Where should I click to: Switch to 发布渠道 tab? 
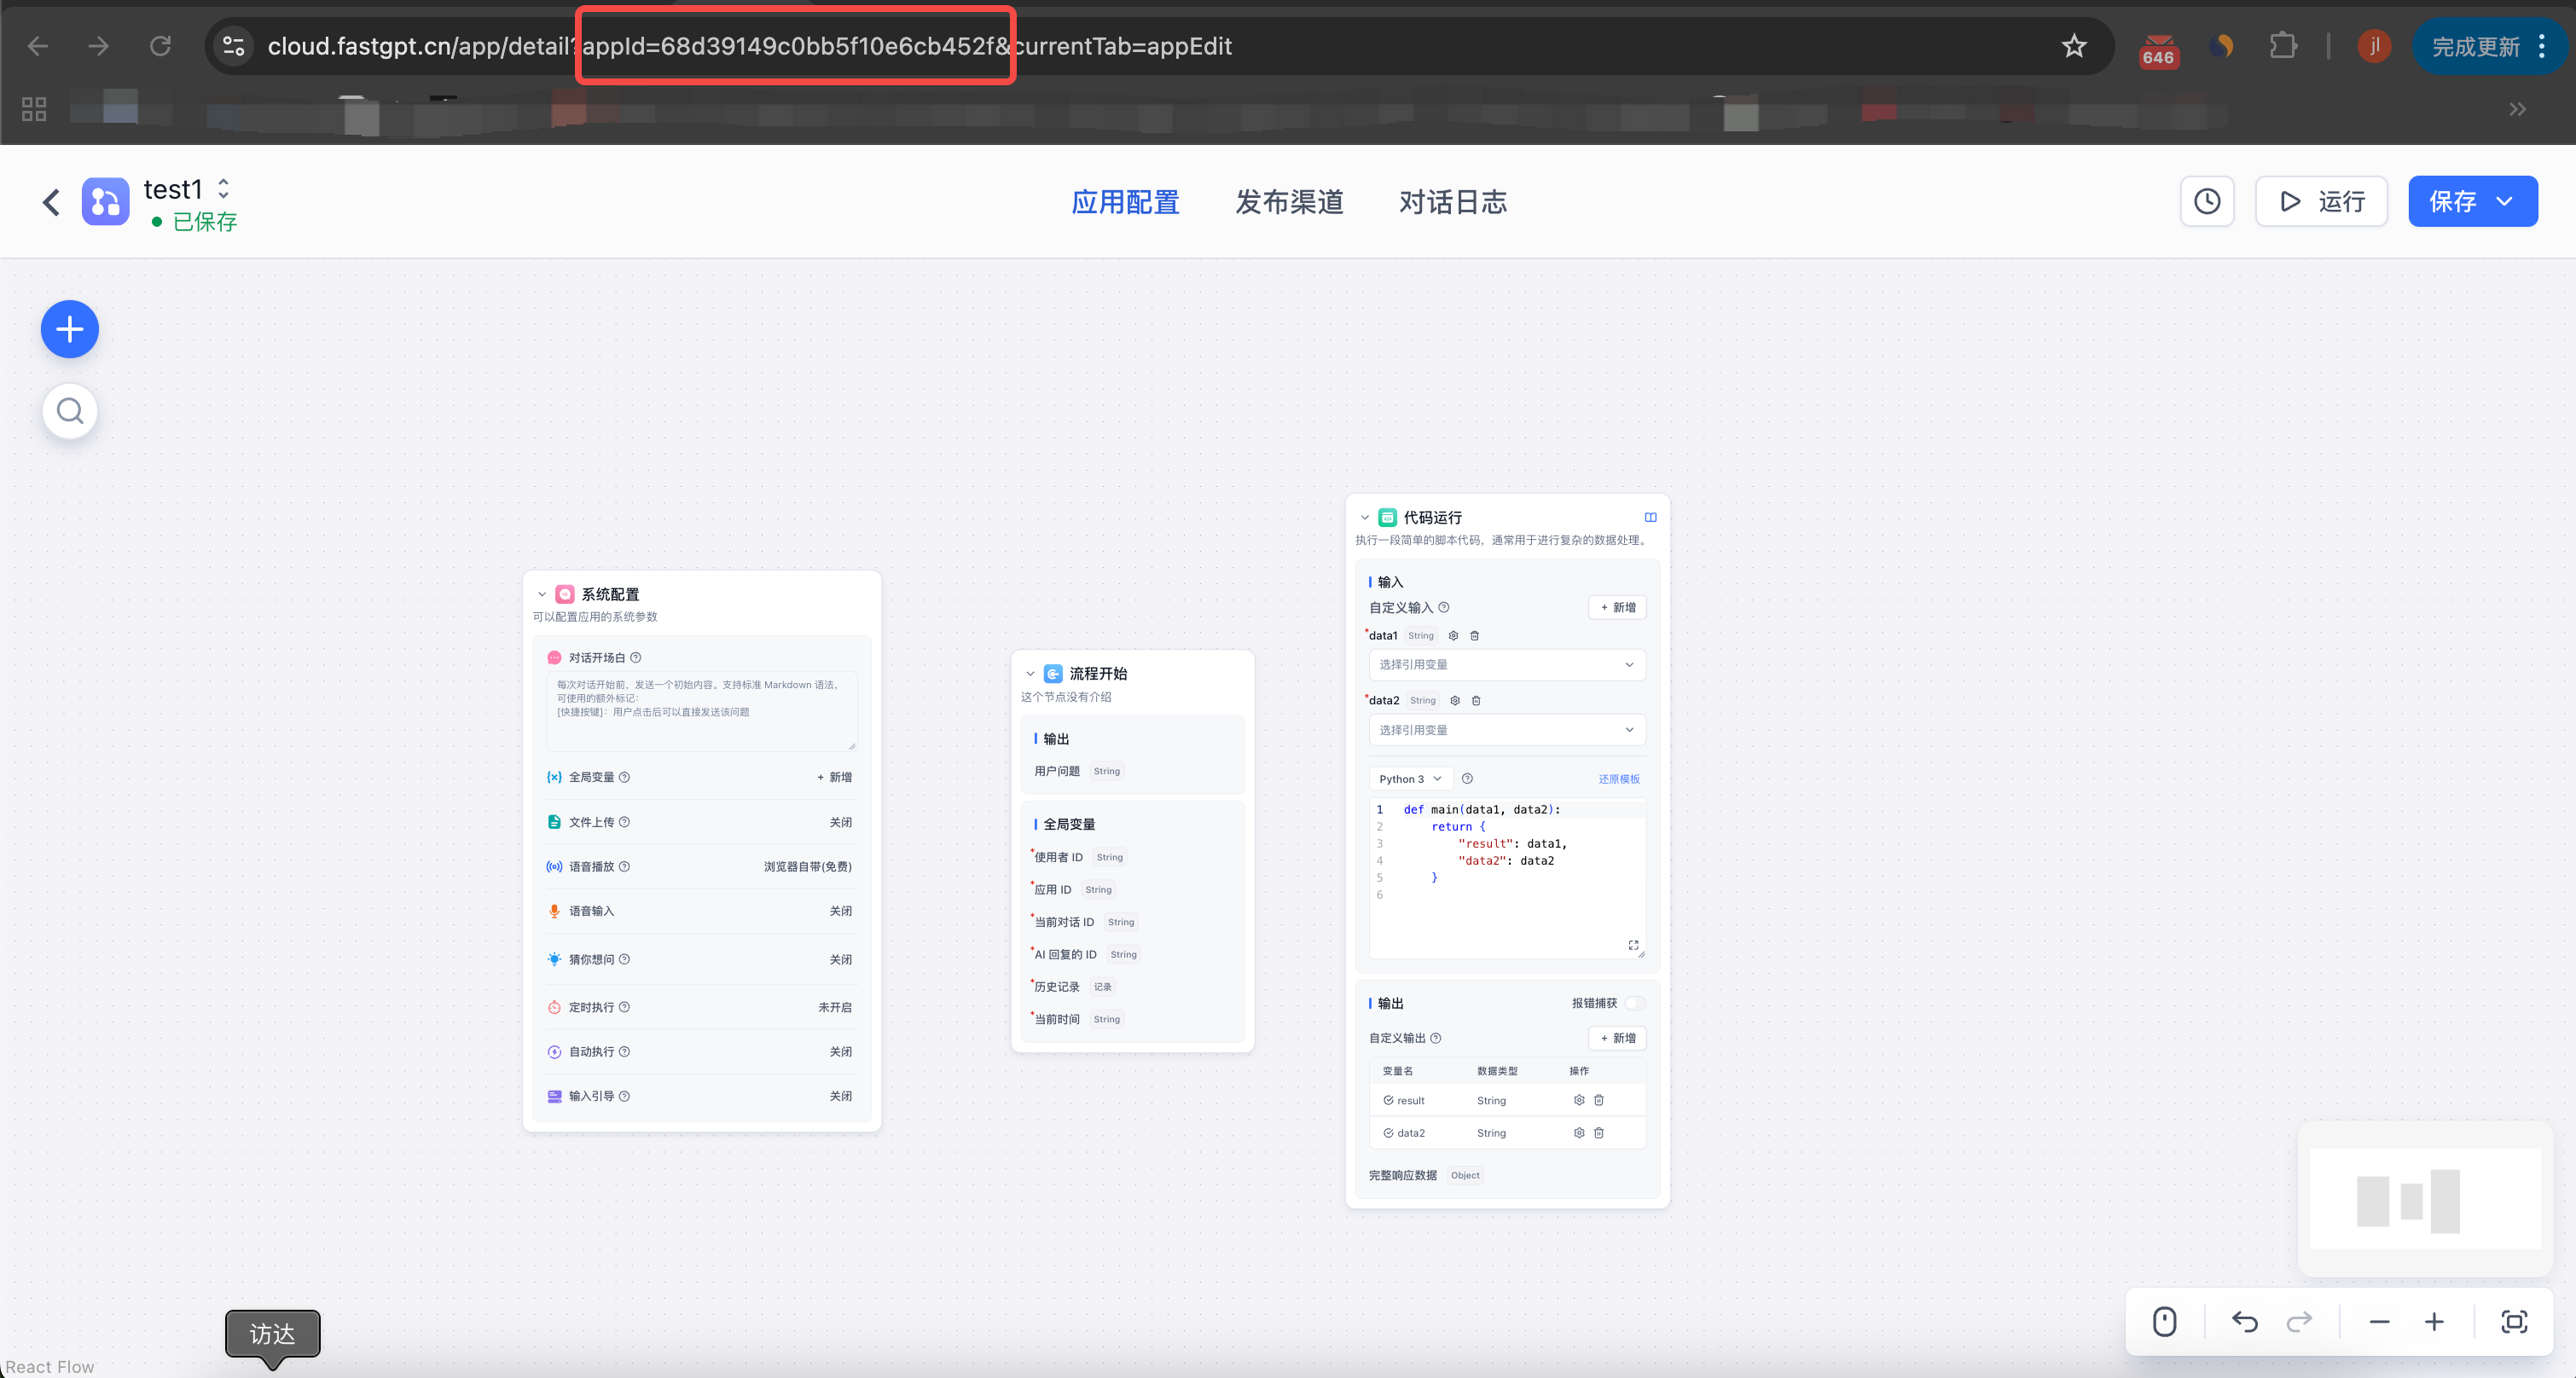(1288, 202)
